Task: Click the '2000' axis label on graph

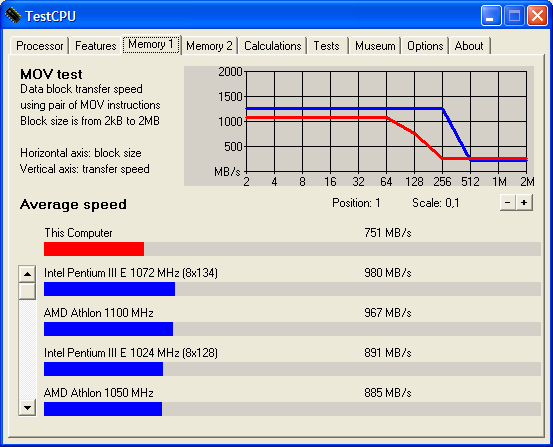Action: coord(230,72)
